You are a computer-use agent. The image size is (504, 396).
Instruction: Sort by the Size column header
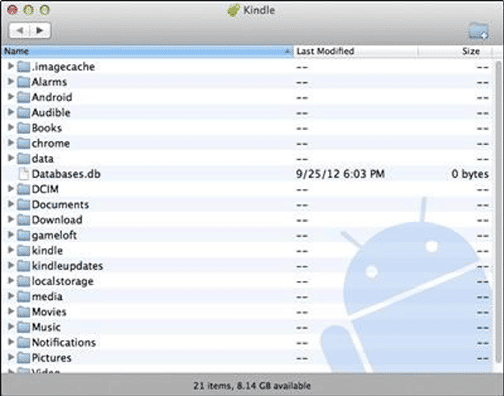tap(455, 51)
